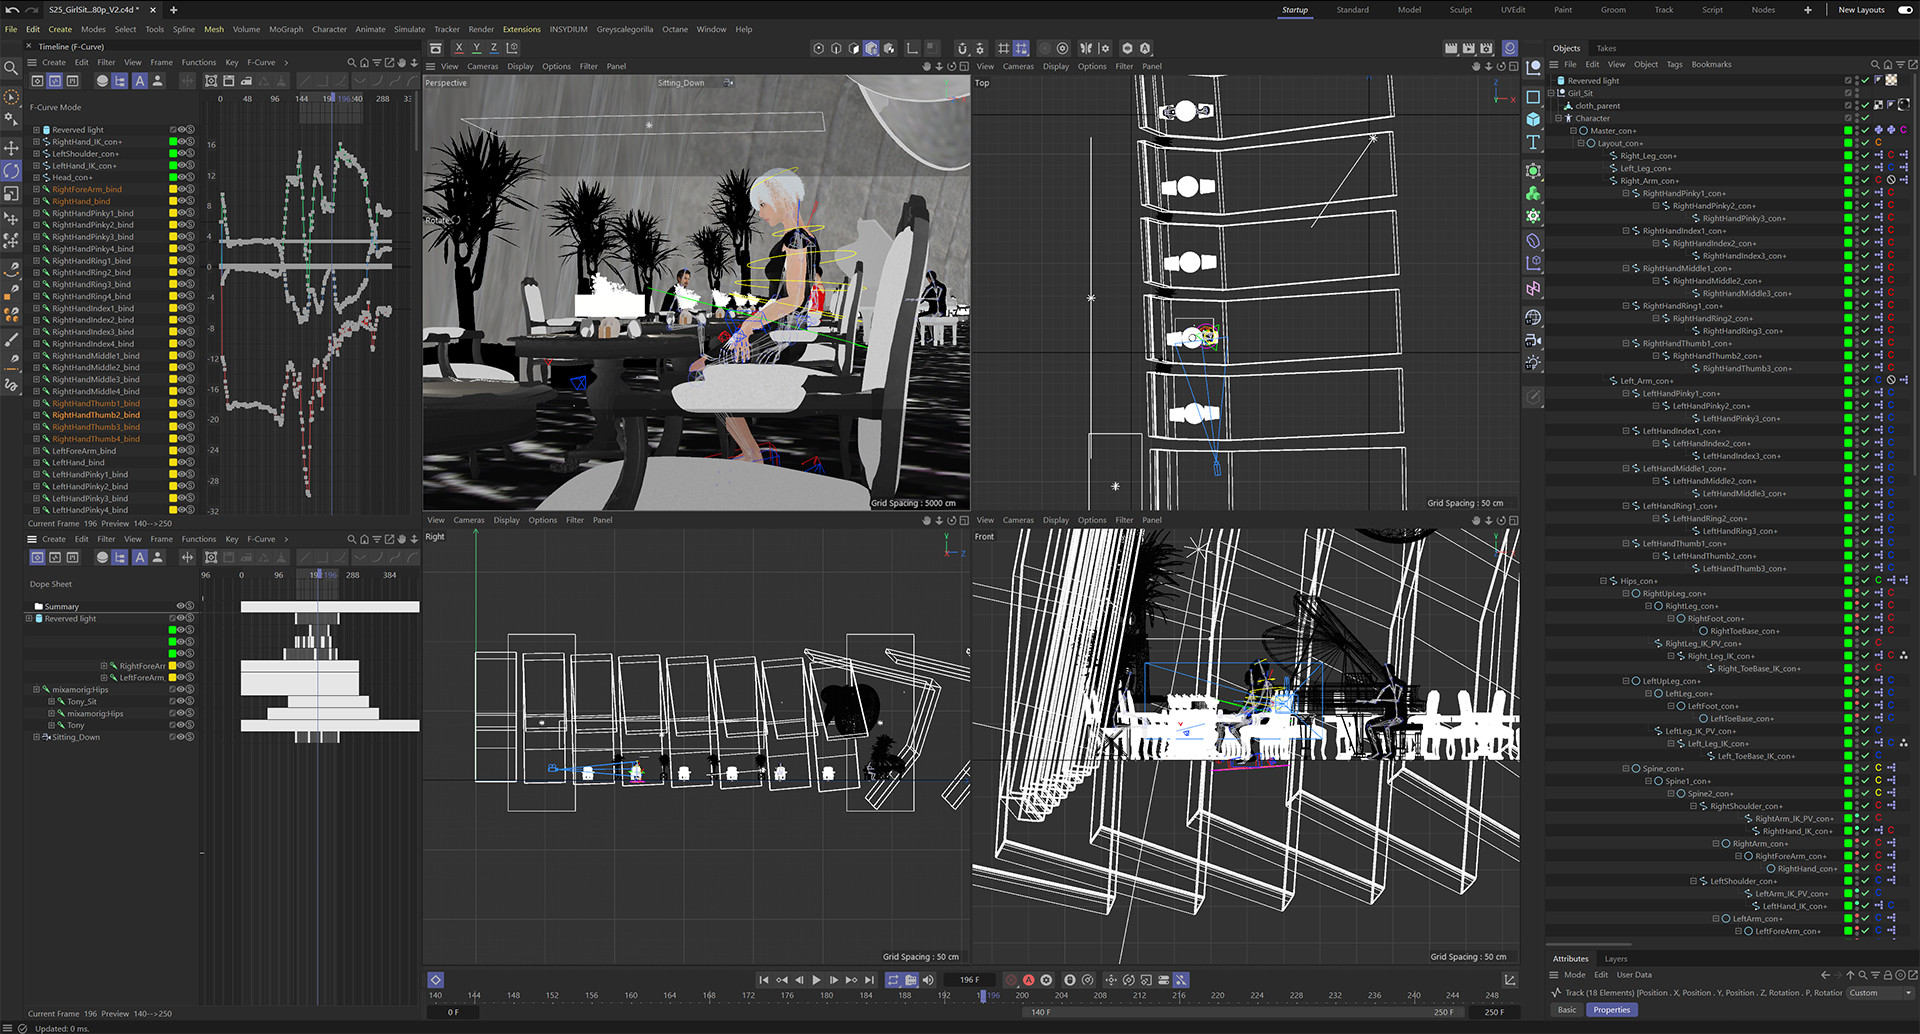
Task: Open Cameras menu in Perspective viewport
Action: point(482,66)
